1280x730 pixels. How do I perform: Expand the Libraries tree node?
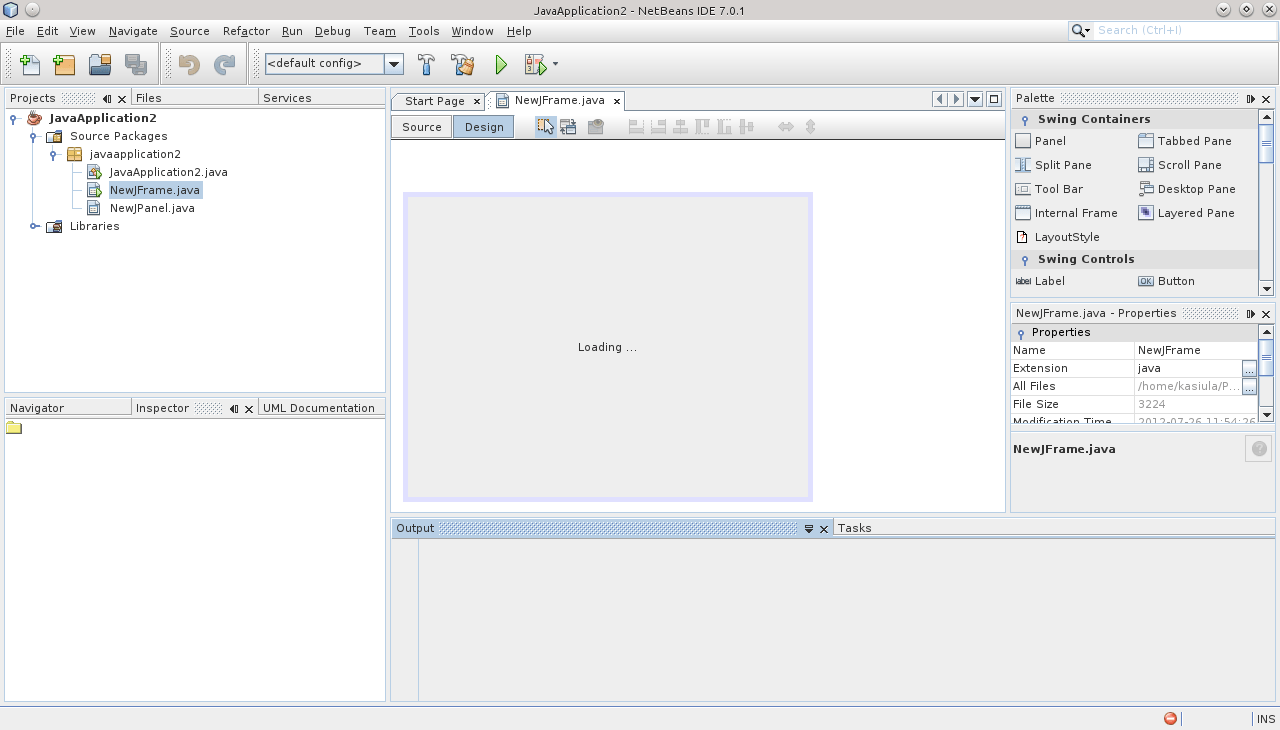(x=33, y=226)
